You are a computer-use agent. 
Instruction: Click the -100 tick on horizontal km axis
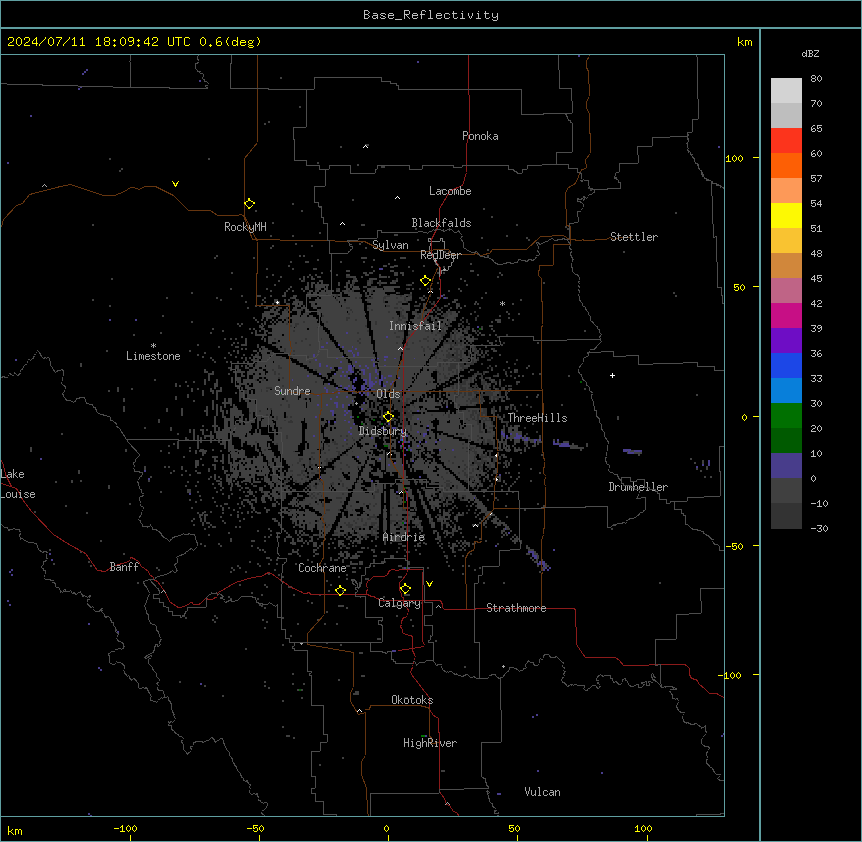(x=125, y=828)
